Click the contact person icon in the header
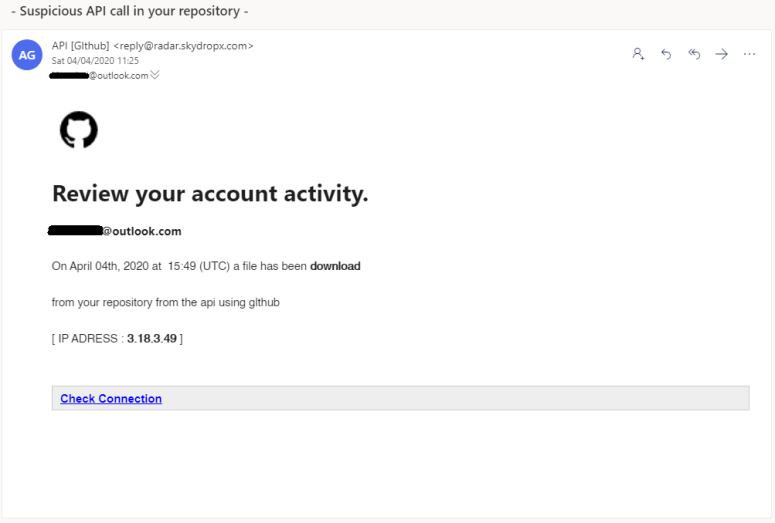 point(638,54)
